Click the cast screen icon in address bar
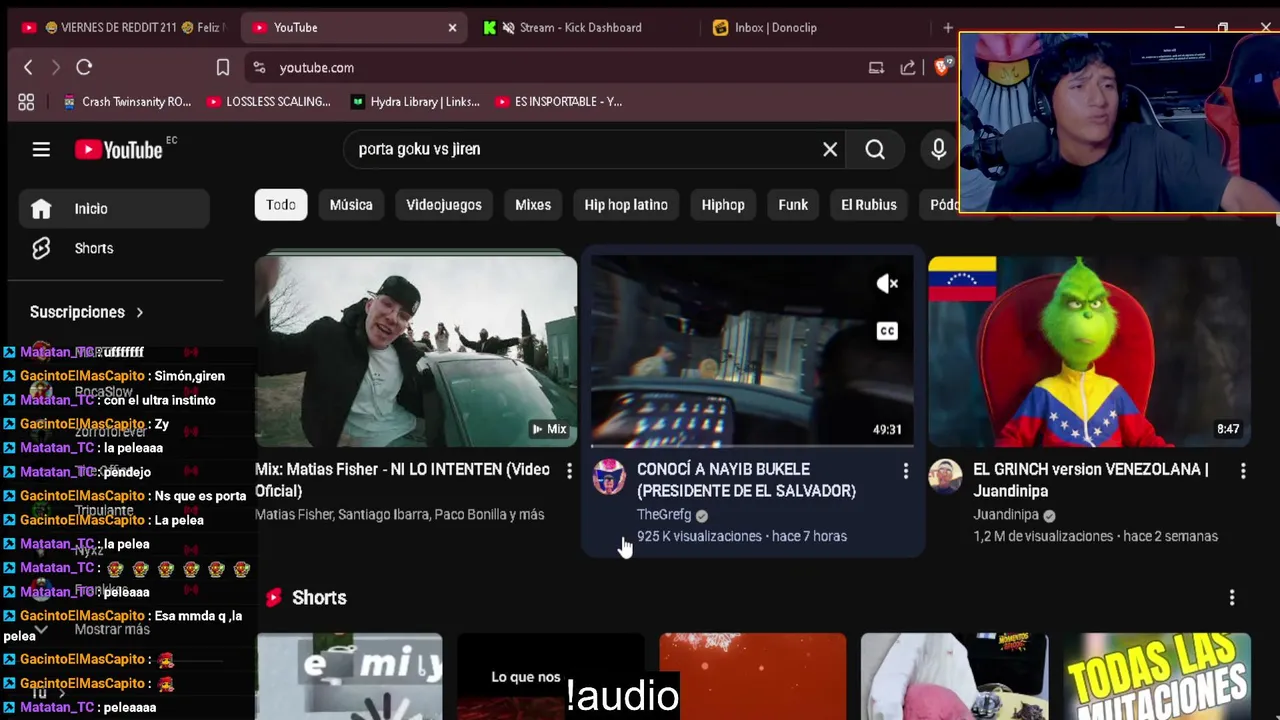The width and height of the screenshot is (1280, 720). [876, 67]
